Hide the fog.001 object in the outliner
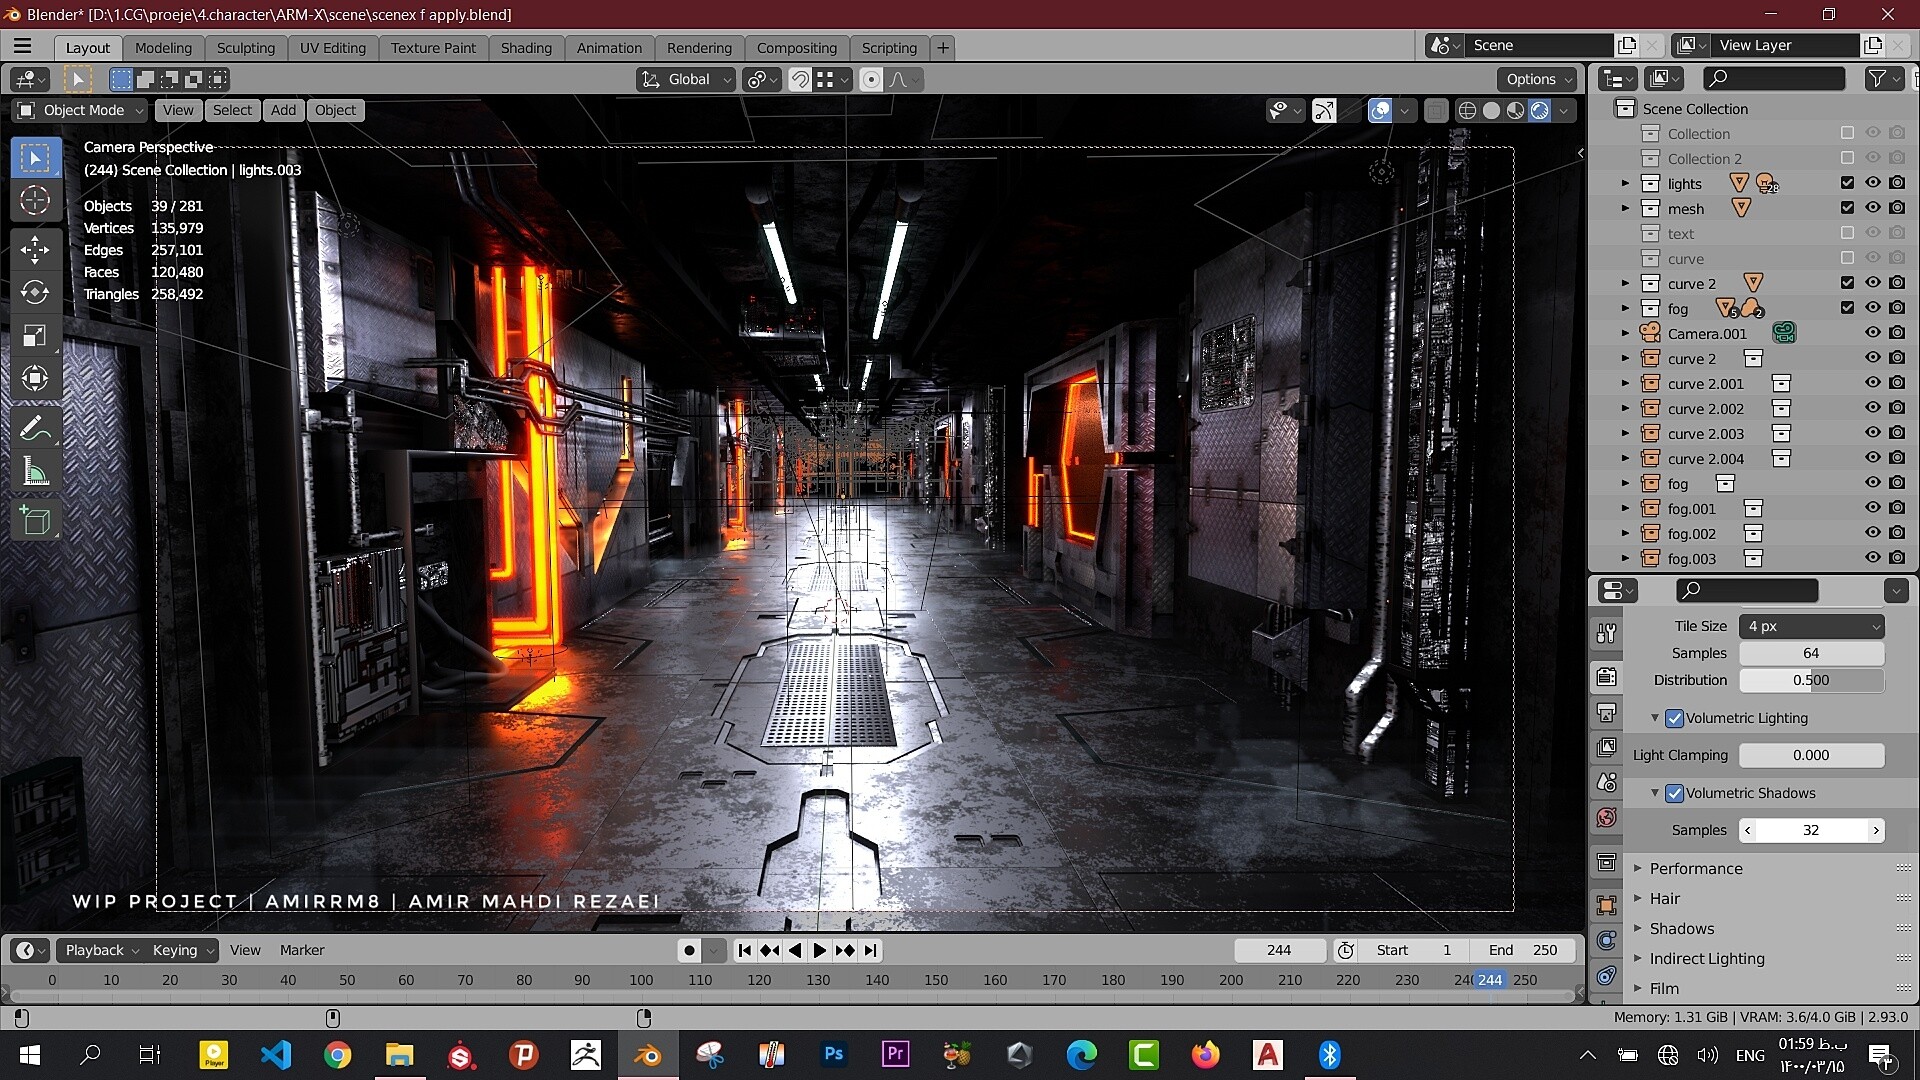1920x1080 pixels. pyautogui.click(x=1872, y=508)
